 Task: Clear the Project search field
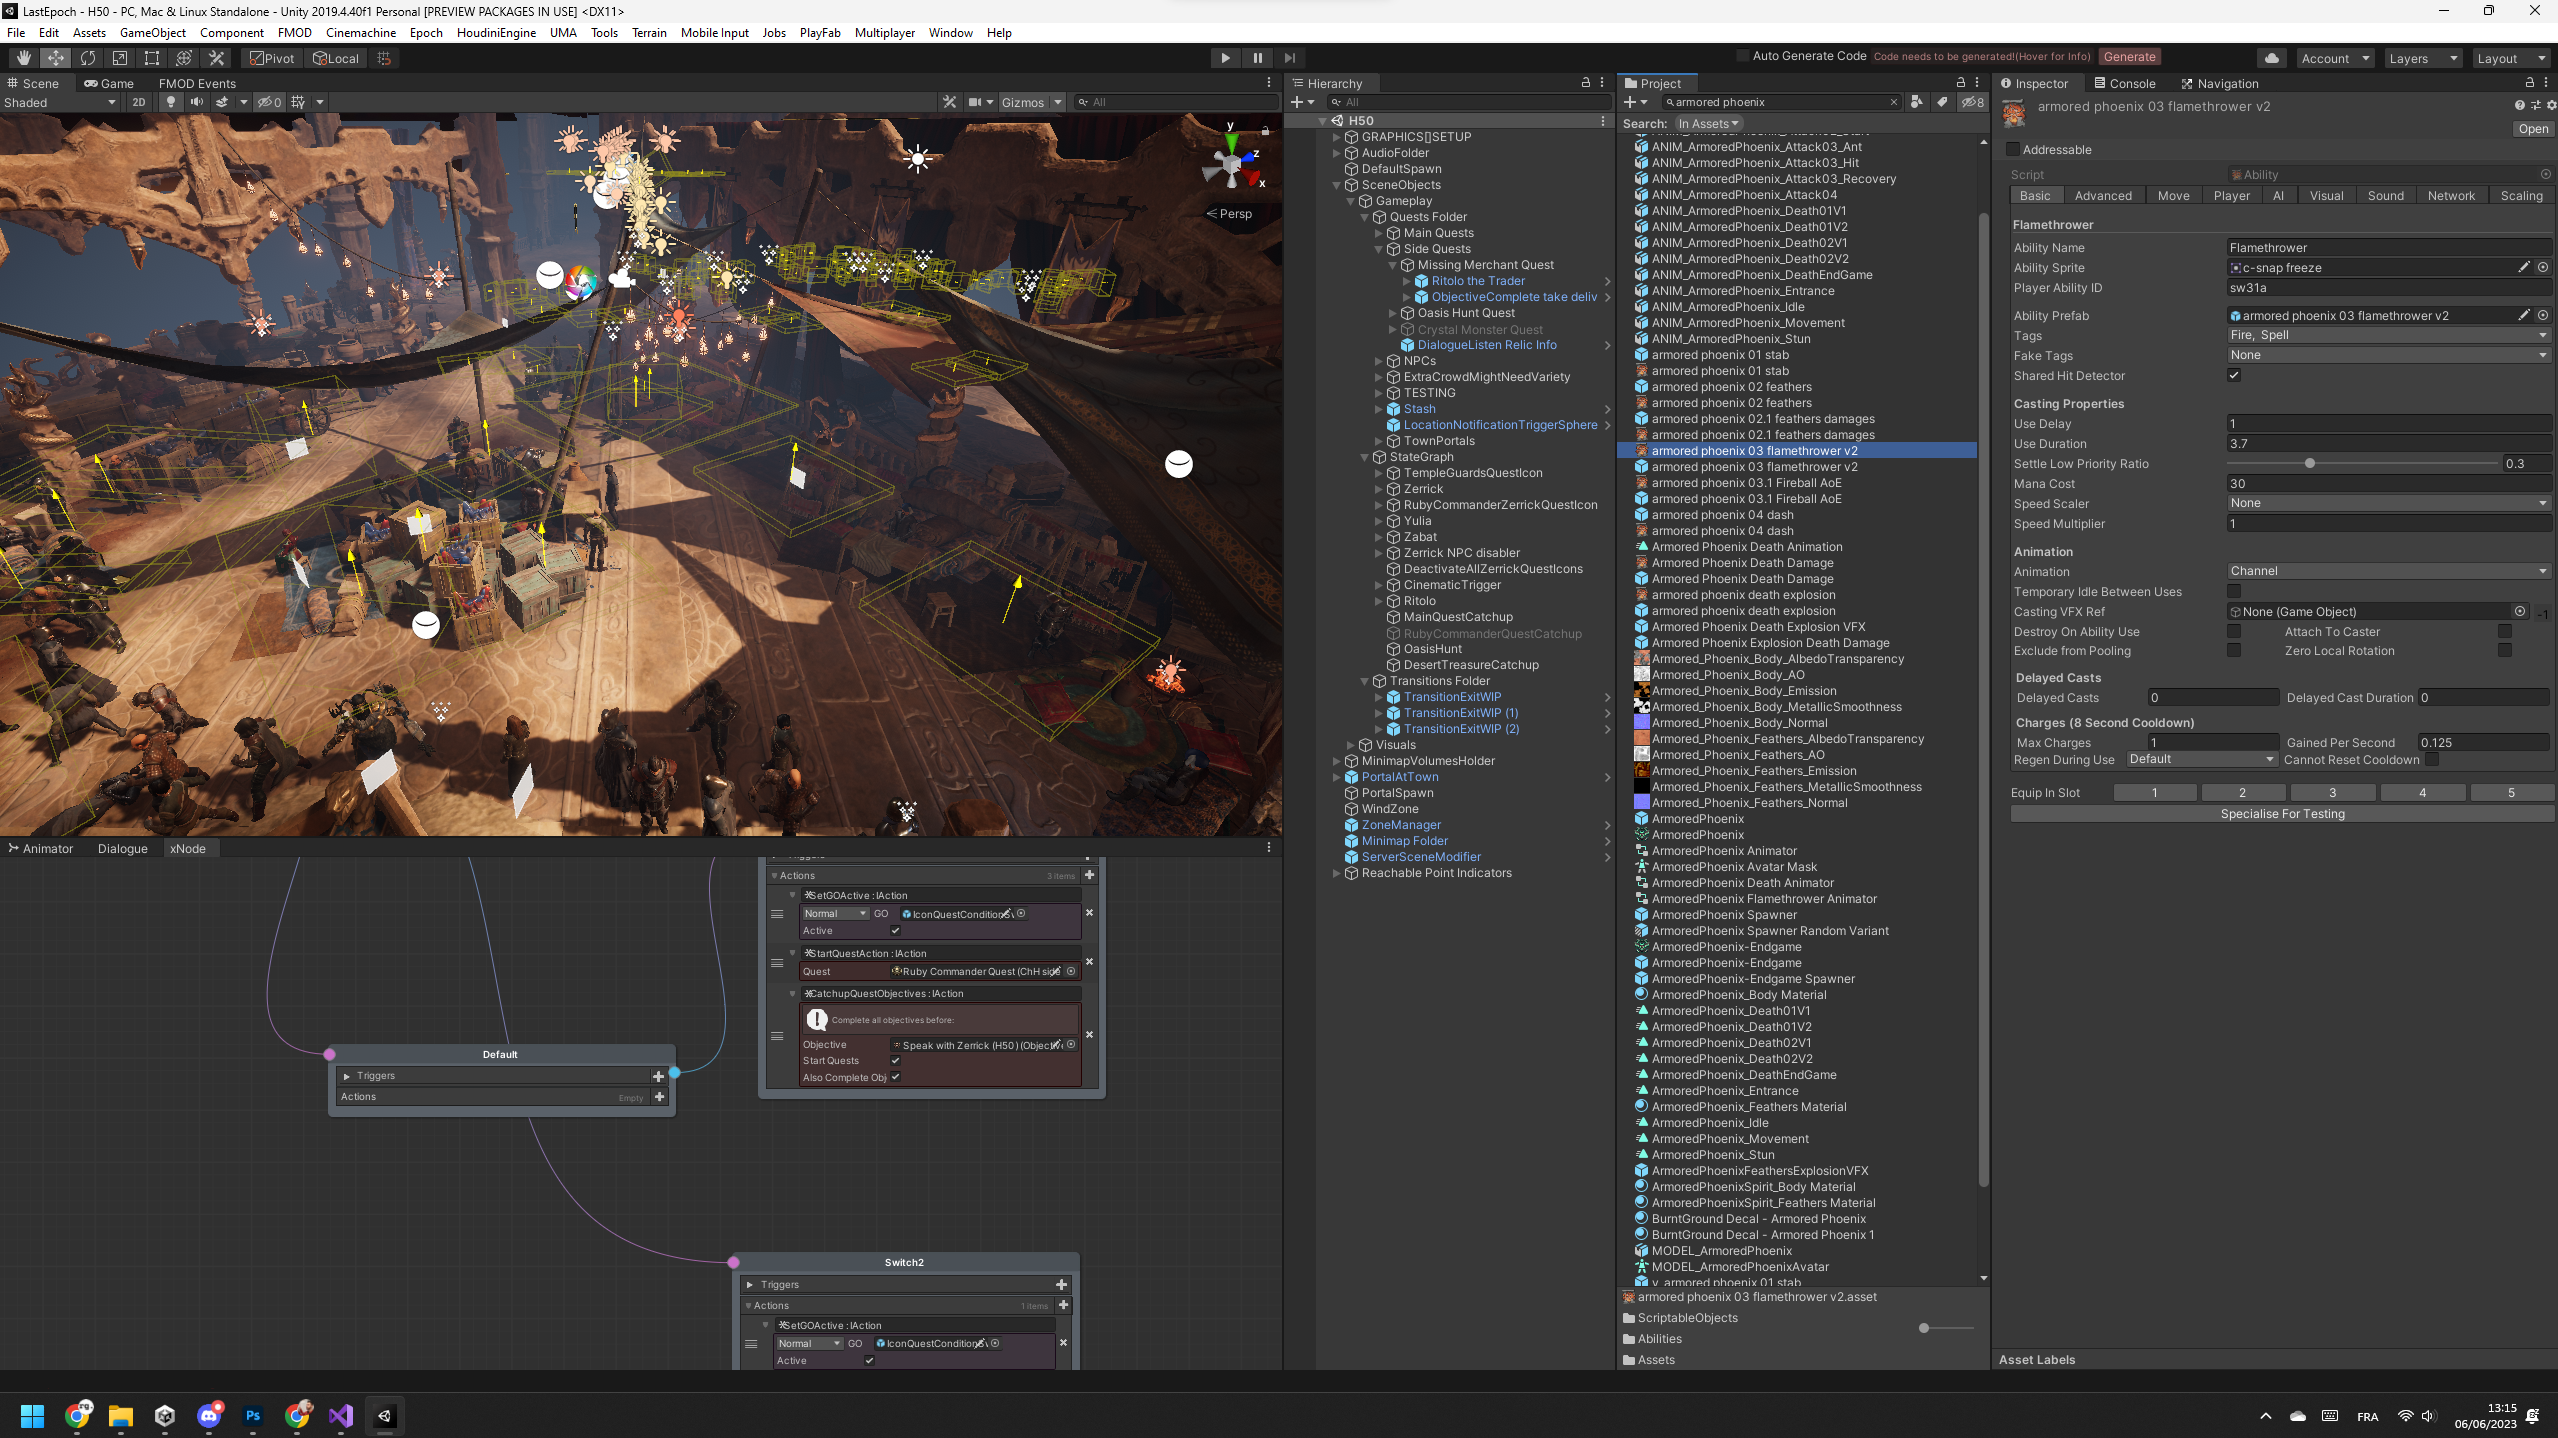point(1893,102)
